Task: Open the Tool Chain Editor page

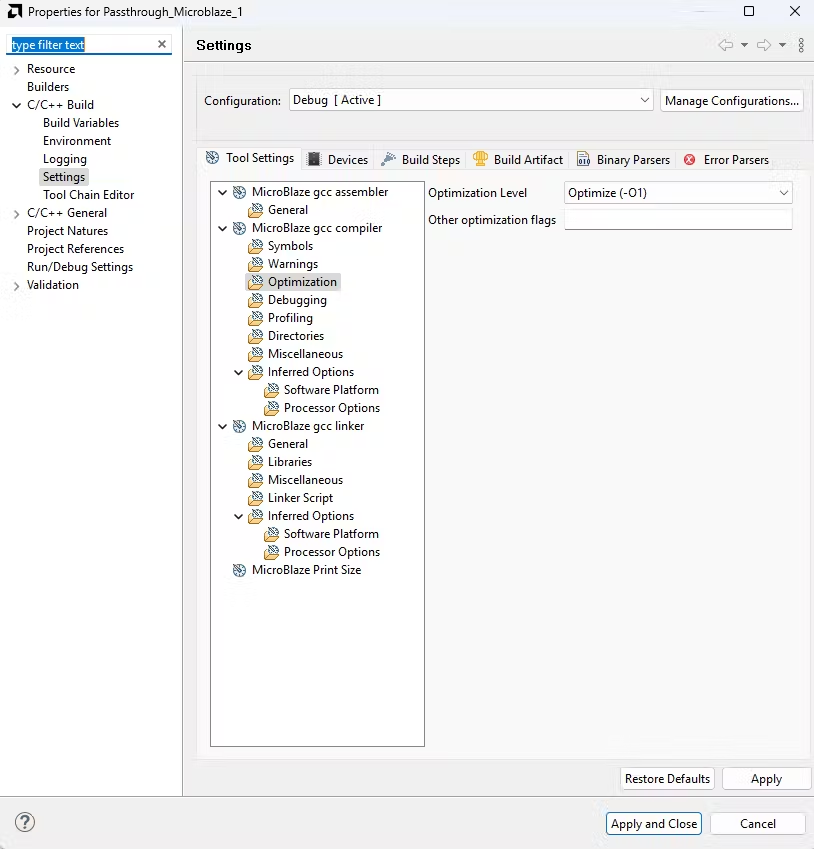Action: pos(88,195)
